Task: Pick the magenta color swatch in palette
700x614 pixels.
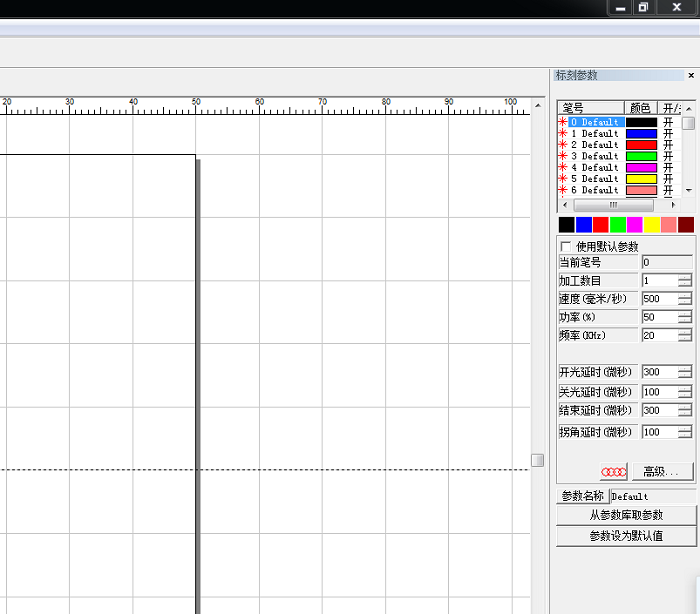Action: (x=635, y=225)
